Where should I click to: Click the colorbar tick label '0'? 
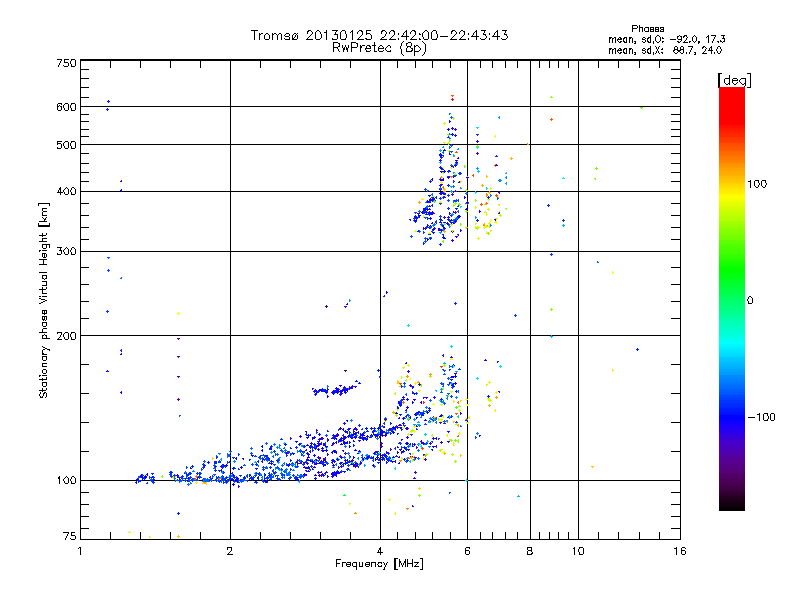tap(750, 301)
